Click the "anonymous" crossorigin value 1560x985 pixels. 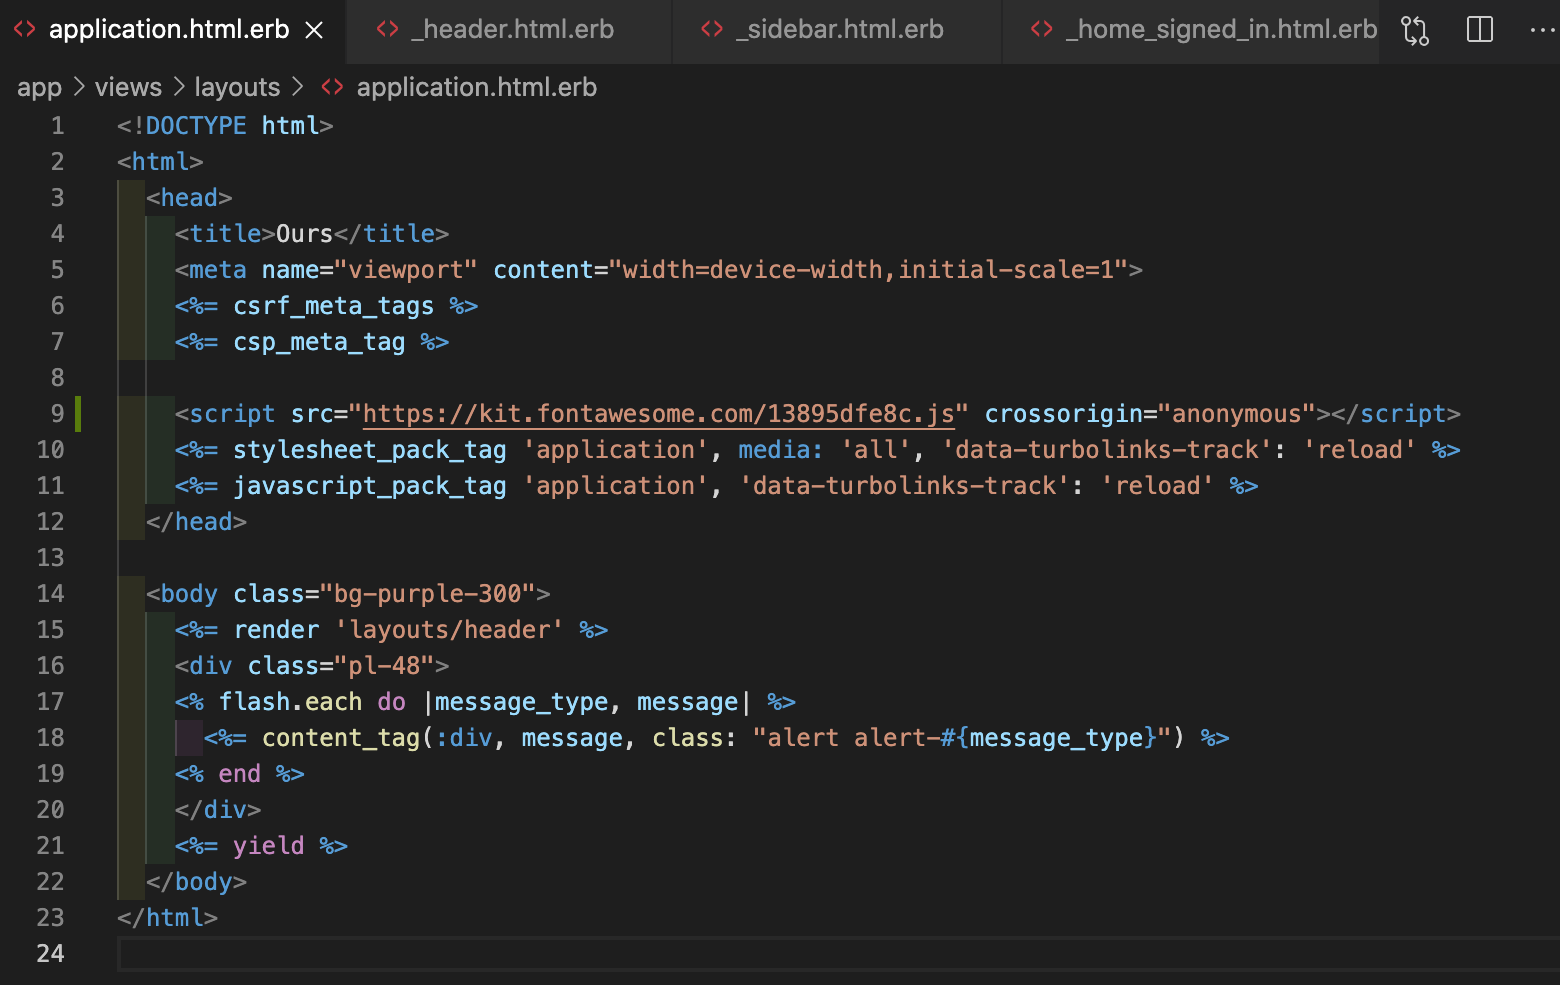[x=1236, y=414]
